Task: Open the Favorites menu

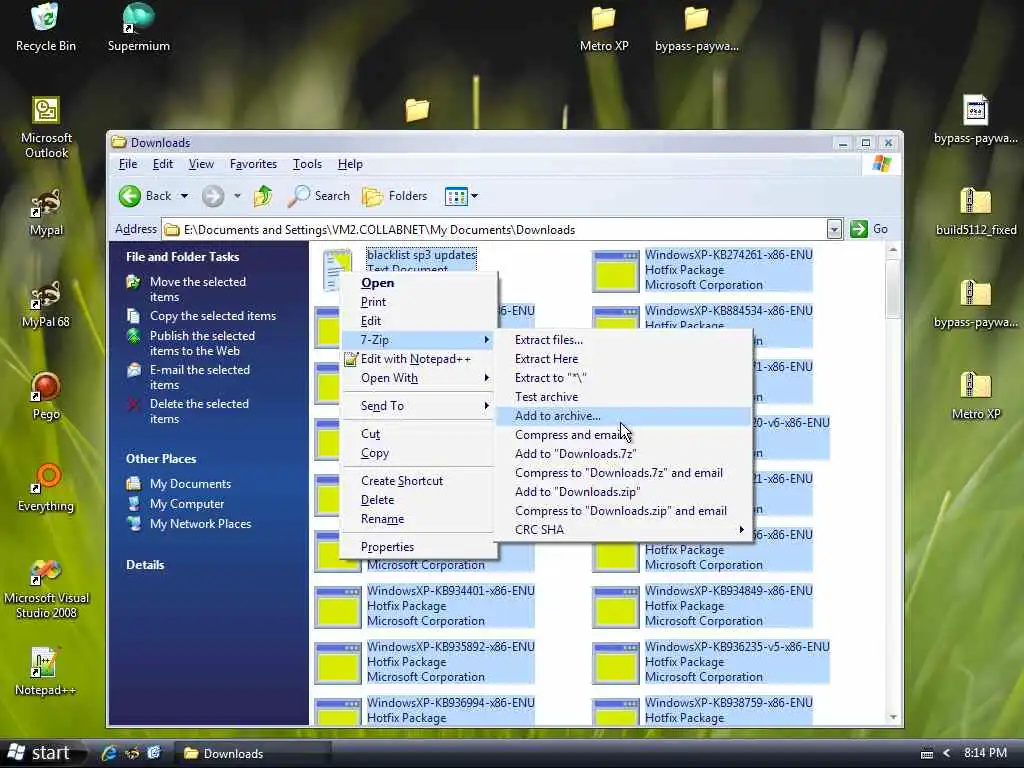Action: pos(253,164)
